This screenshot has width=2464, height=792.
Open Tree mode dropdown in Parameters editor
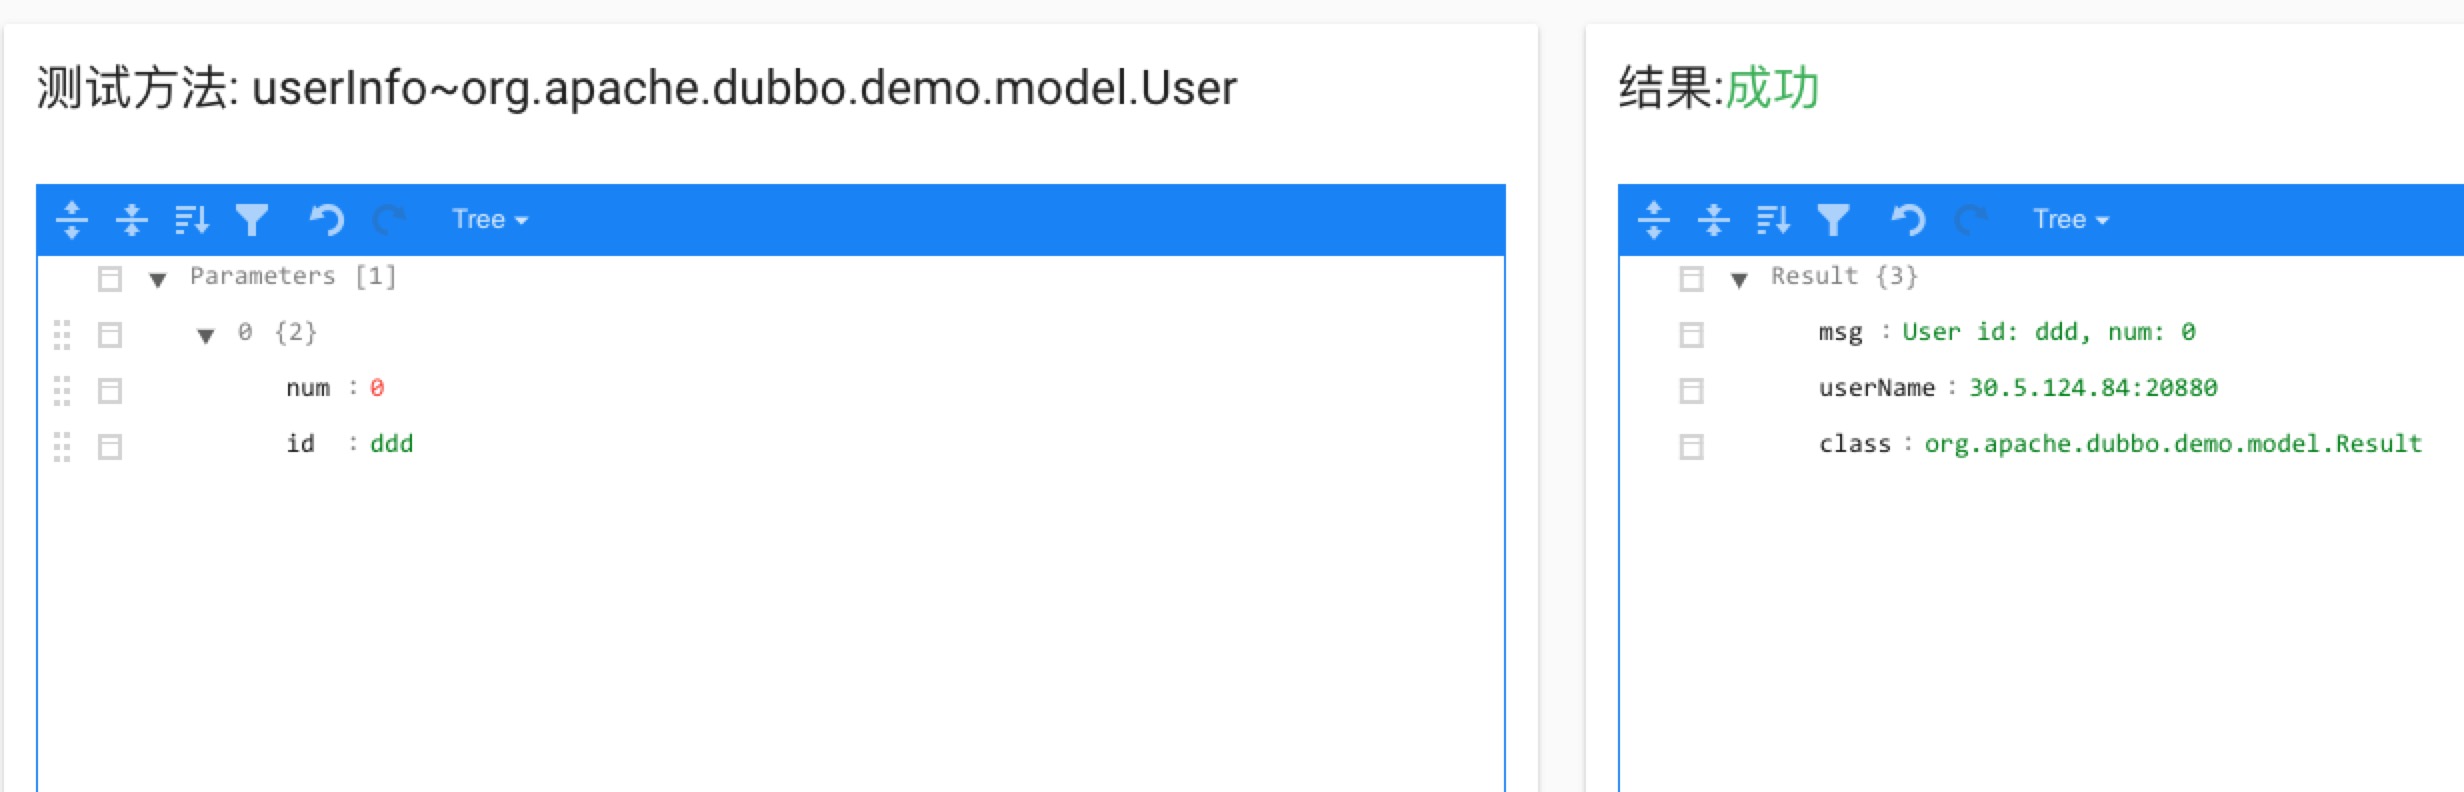489,219
